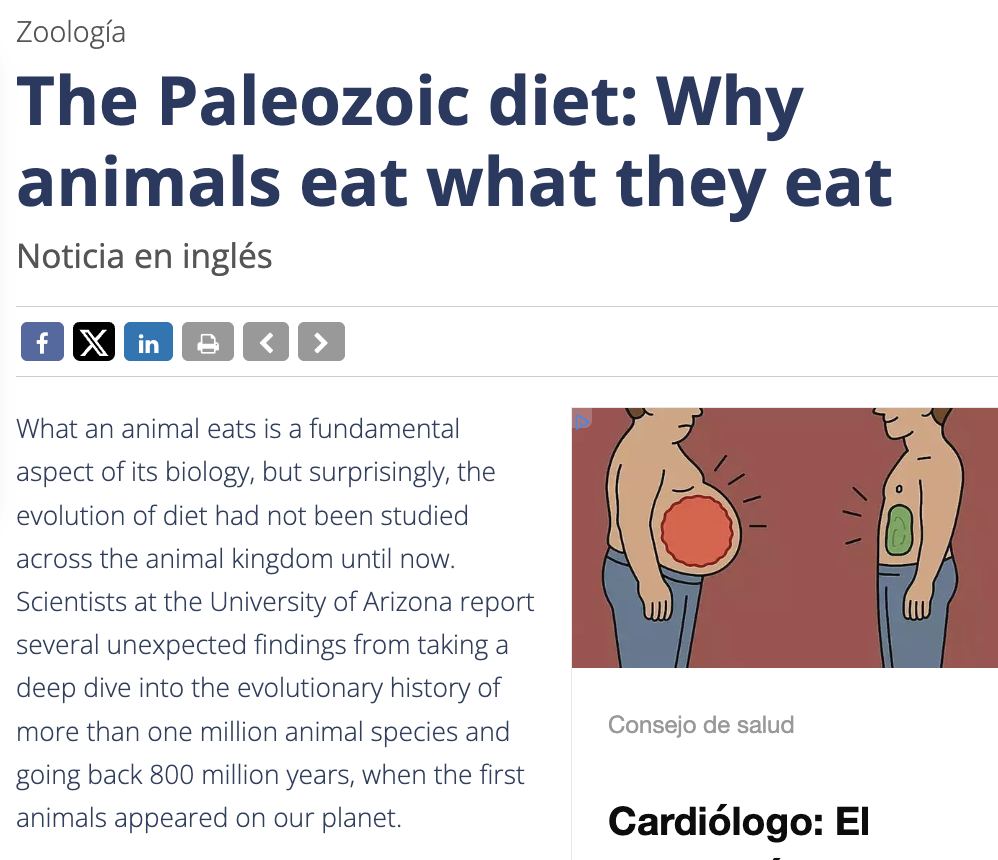Image resolution: width=998 pixels, height=860 pixels.
Task: Open the AdChoices triangle icon on ad
Action: pyautogui.click(x=582, y=421)
